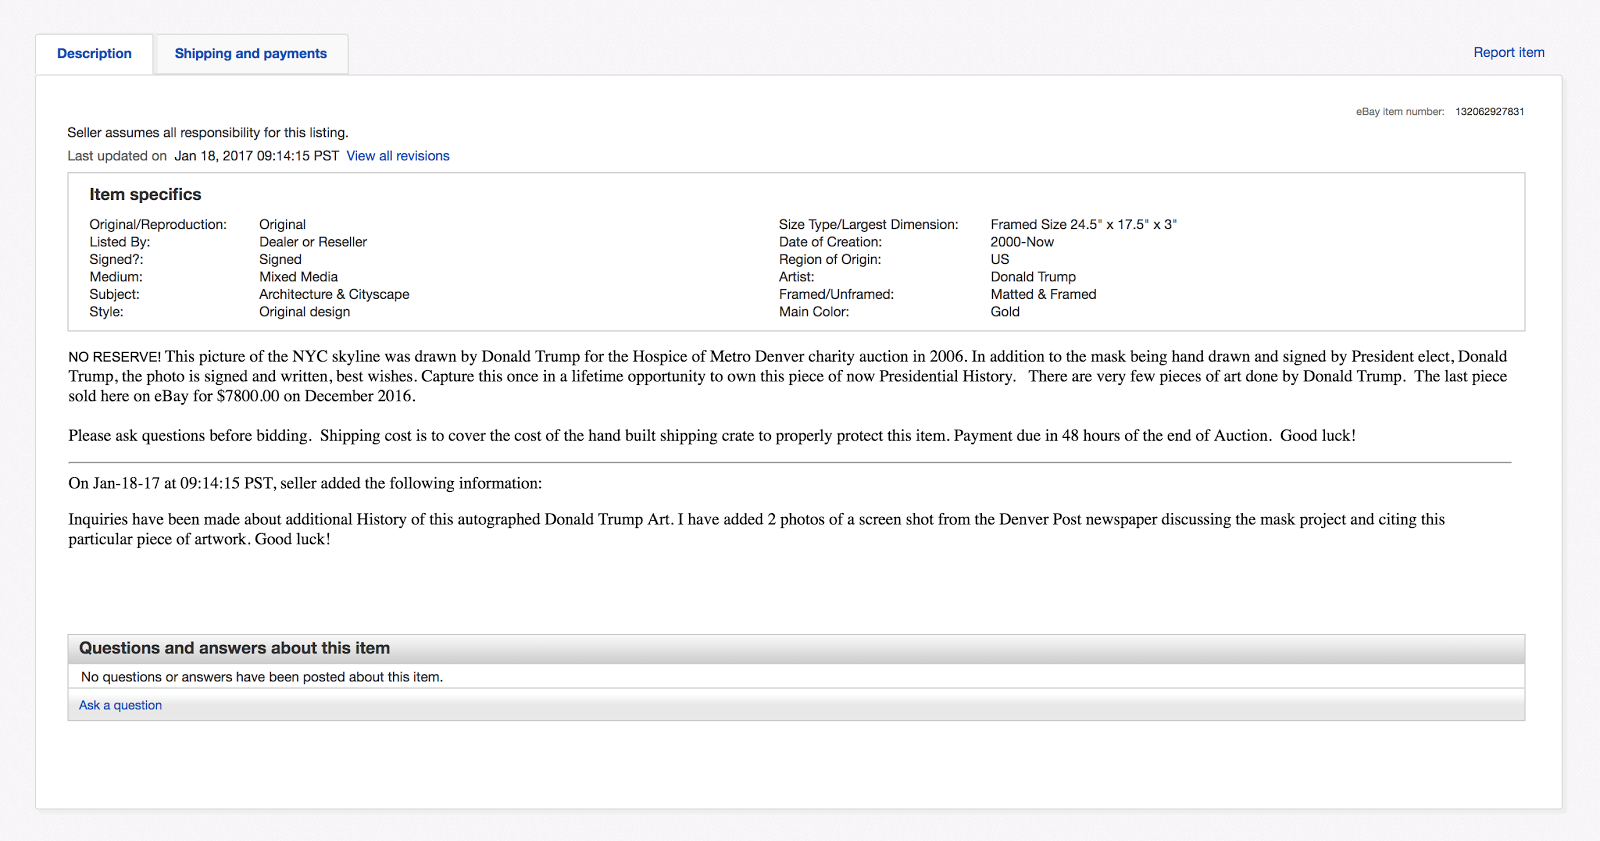This screenshot has height=841, width=1600.
Task: Click the Main Color value Gold
Action: tap(1005, 312)
